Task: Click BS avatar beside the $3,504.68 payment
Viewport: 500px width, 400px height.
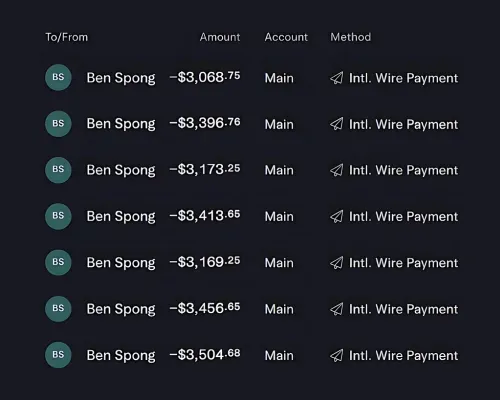Action: tap(58, 355)
